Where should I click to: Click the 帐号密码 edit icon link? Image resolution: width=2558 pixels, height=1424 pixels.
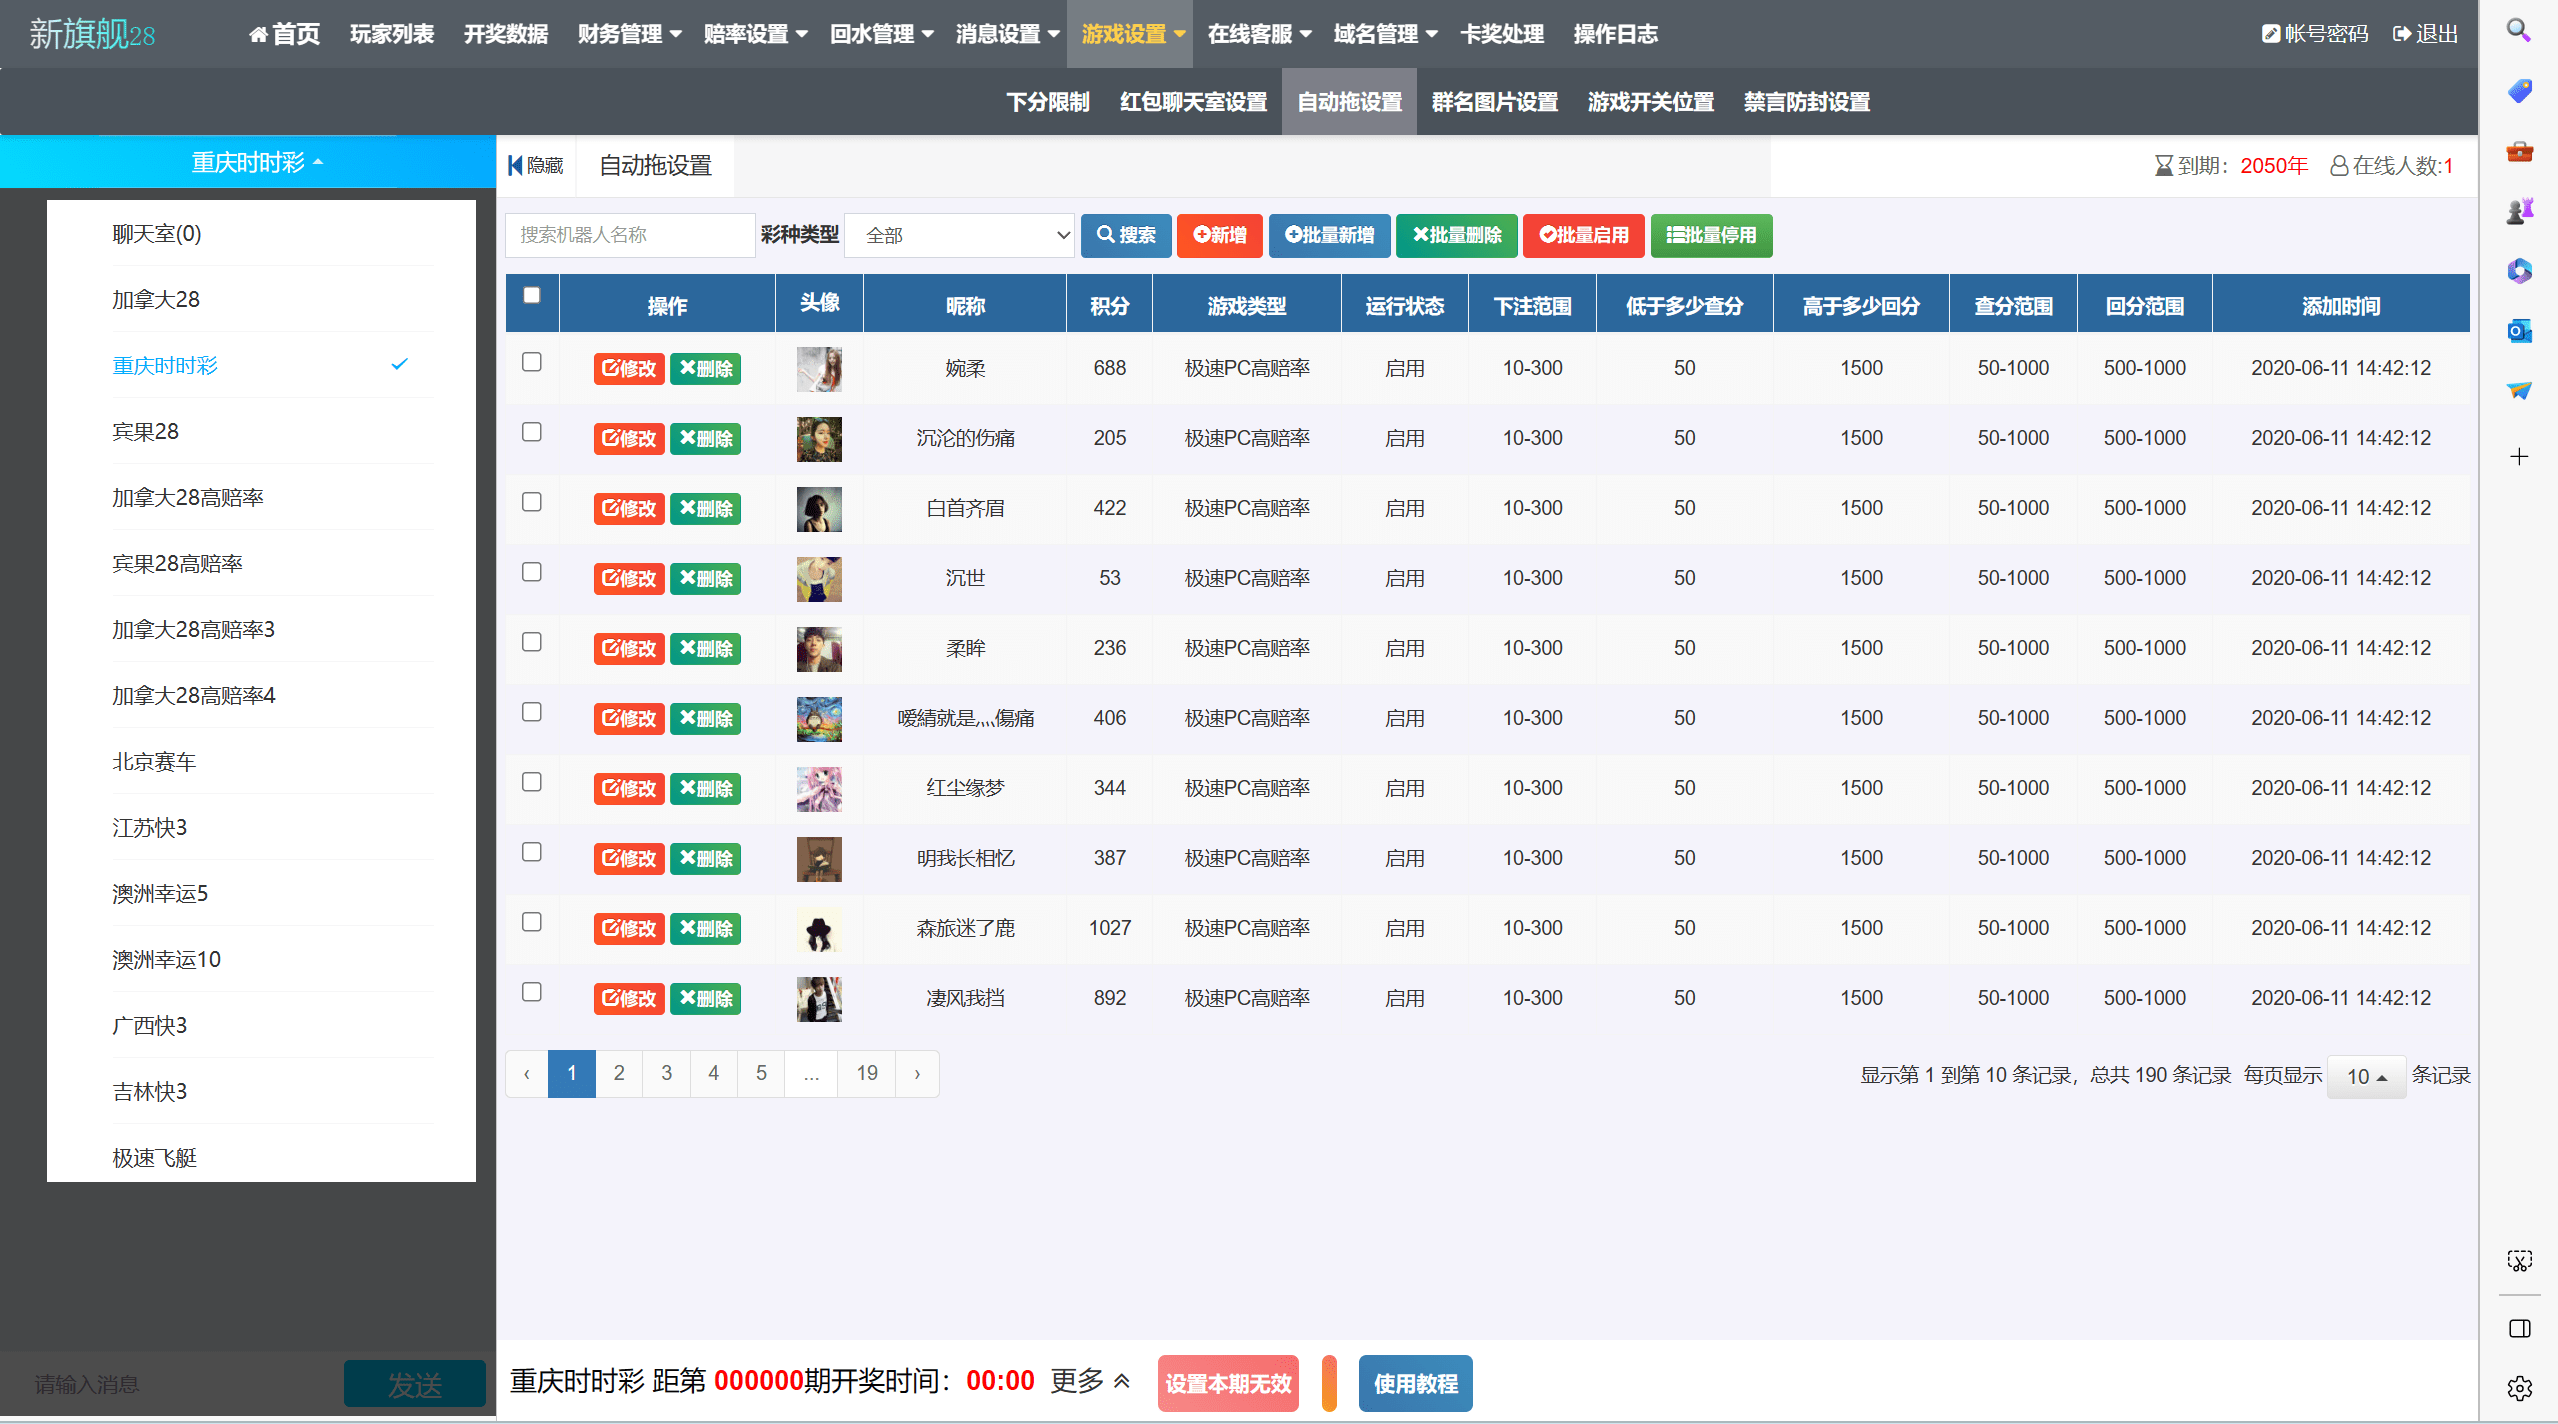coord(2314,34)
